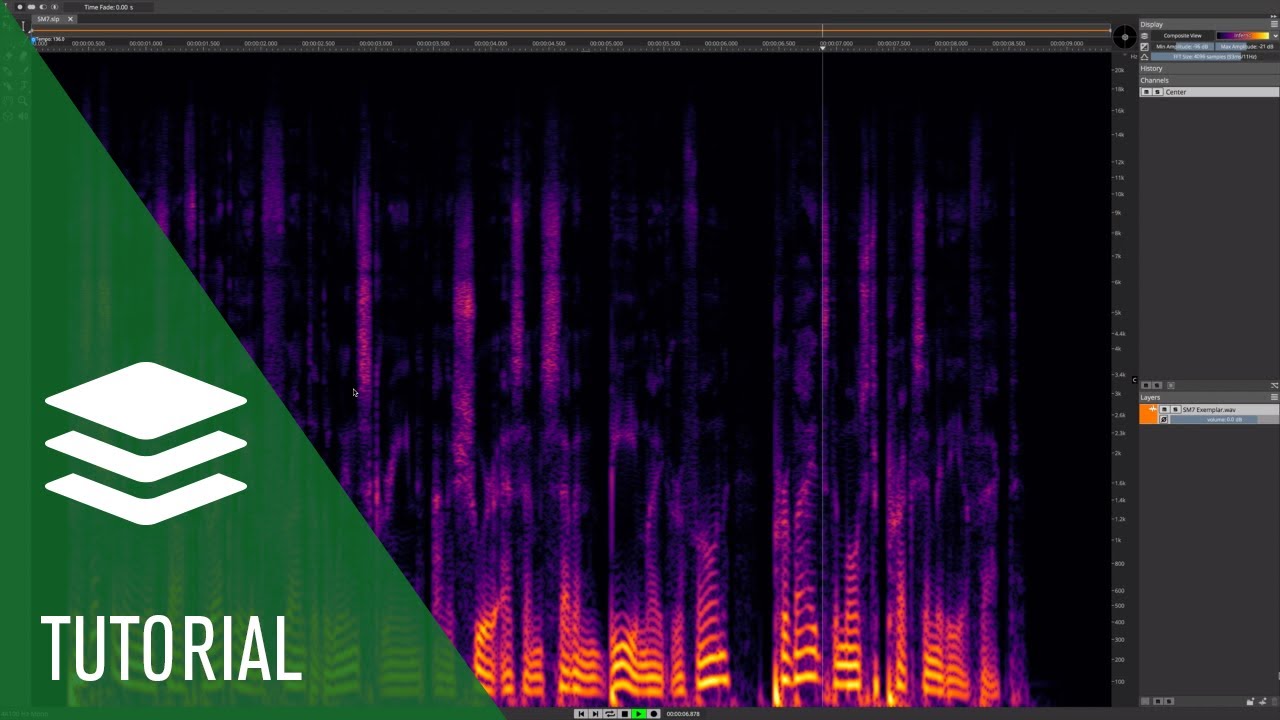Select the Center channel row
This screenshot has width=1280, height=720.
coord(1209,92)
